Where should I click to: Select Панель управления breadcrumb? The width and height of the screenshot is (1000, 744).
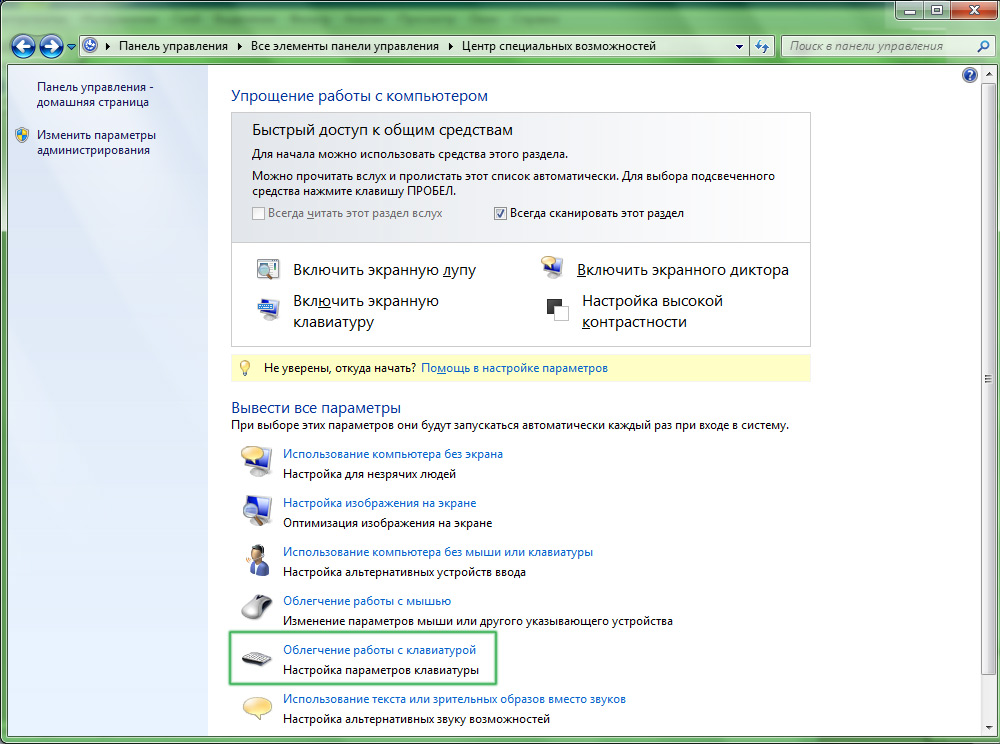[x=173, y=46]
